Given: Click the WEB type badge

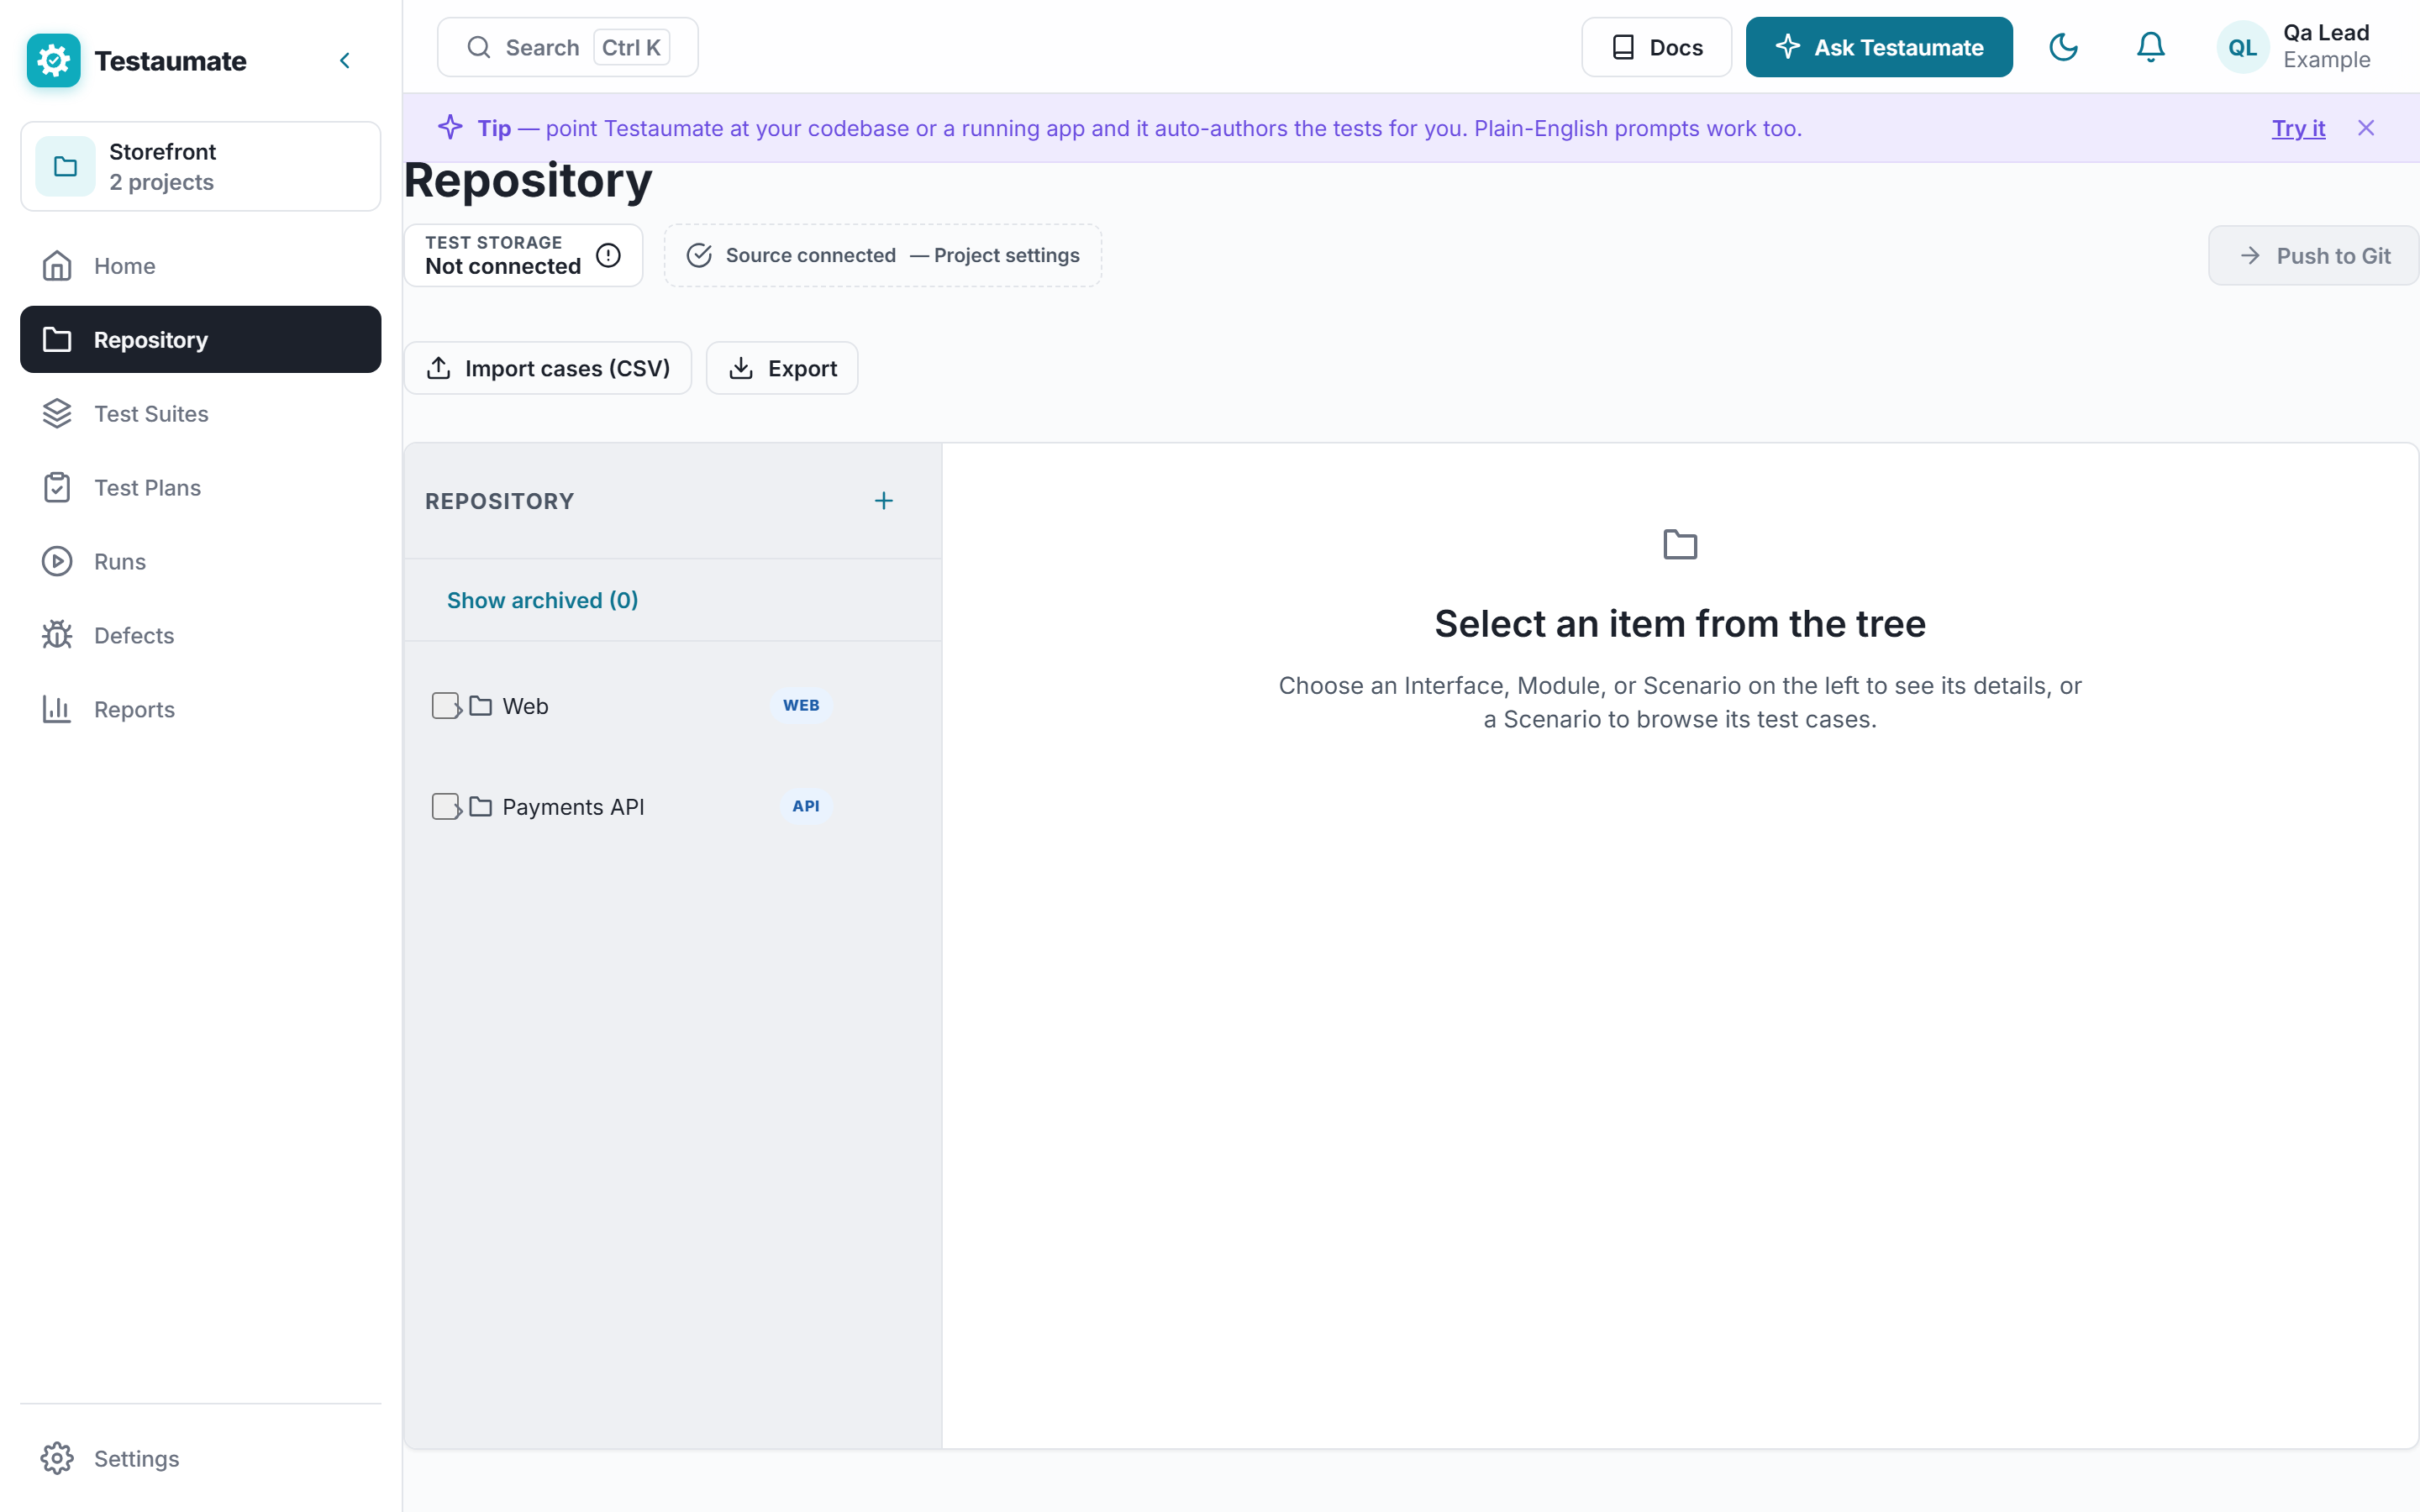Looking at the screenshot, I should 801,706.
